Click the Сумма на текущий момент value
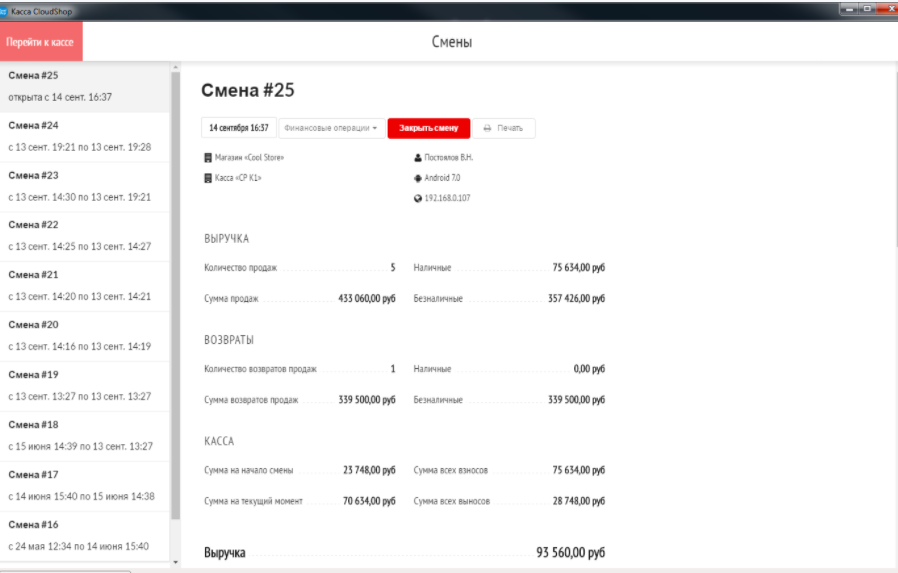Image resolution: width=898 pixels, height=573 pixels. [369, 501]
